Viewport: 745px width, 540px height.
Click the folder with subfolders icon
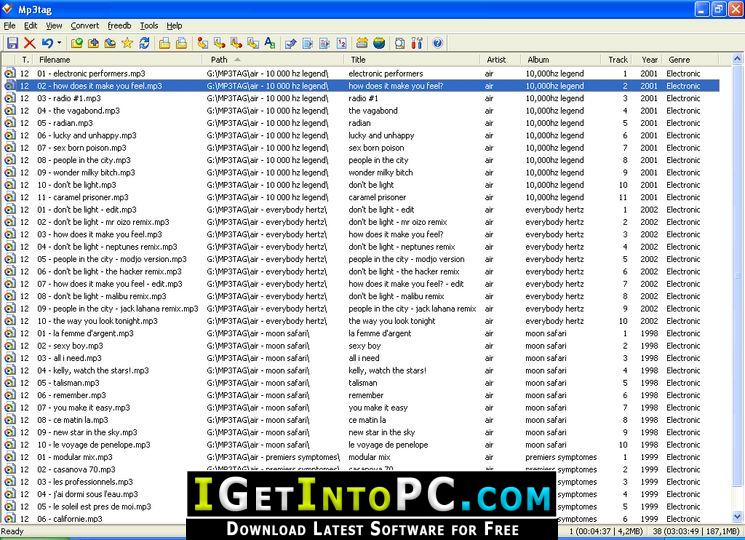tap(110, 43)
